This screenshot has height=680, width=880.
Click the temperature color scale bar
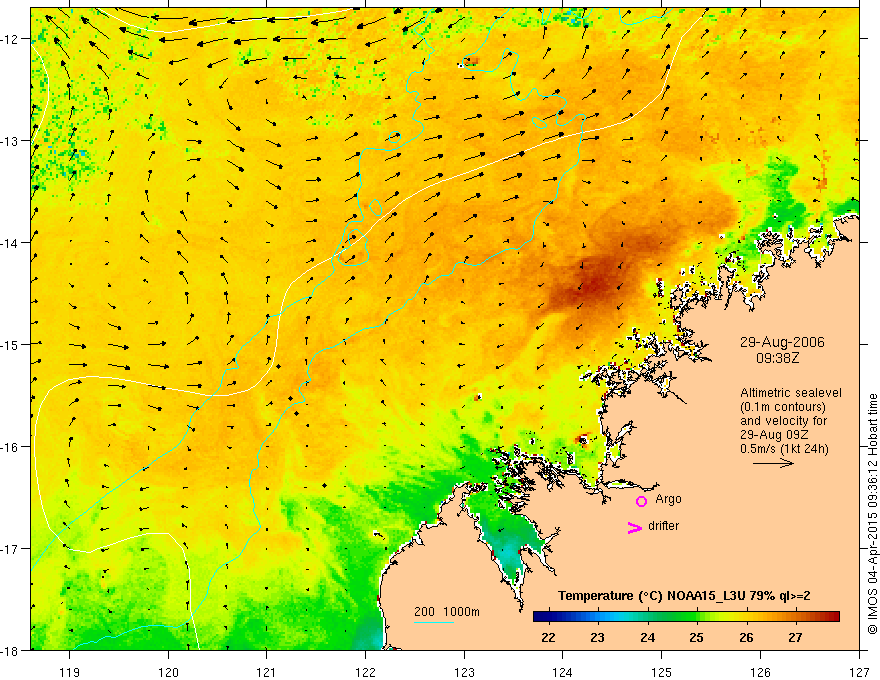click(x=686, y=616)
